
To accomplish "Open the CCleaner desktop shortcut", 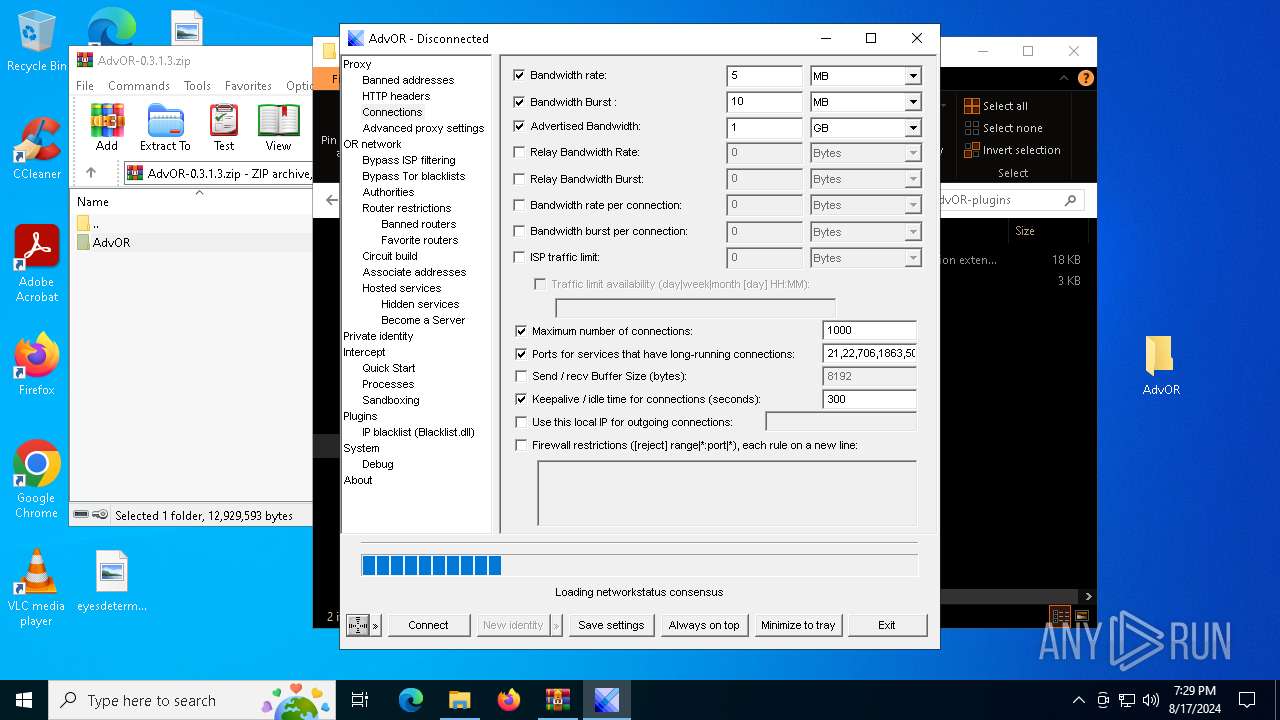I will (x=37, y=149).
